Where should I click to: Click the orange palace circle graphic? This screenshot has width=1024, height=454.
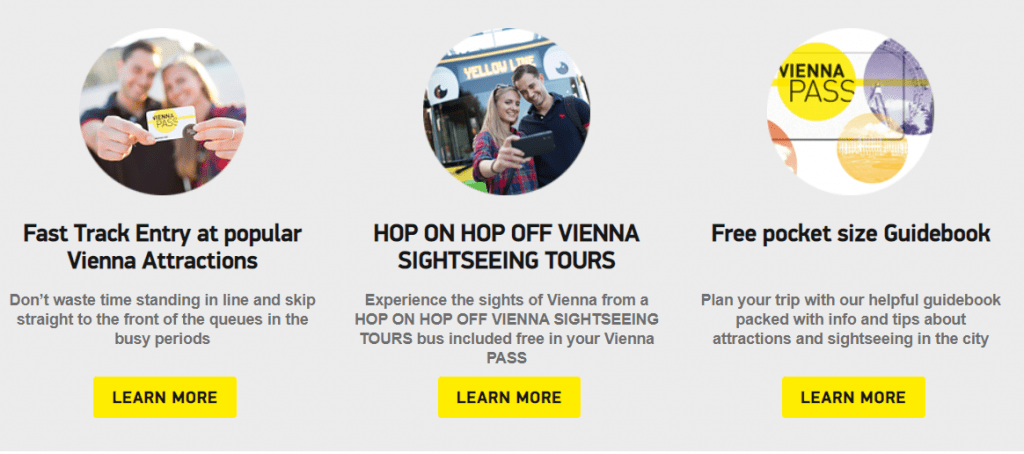tap(872, 148)
